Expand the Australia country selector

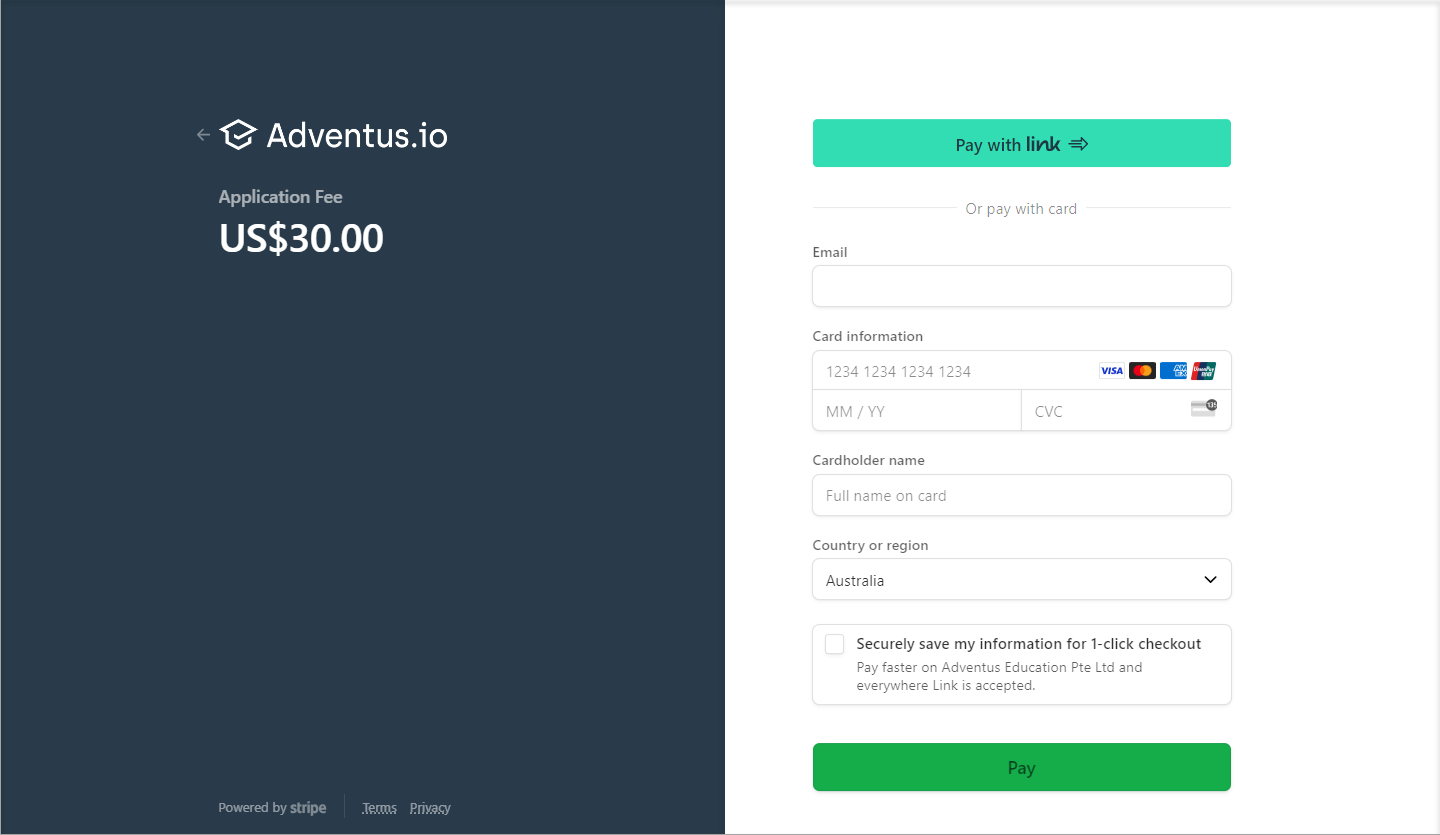(x=1021, y=579)
